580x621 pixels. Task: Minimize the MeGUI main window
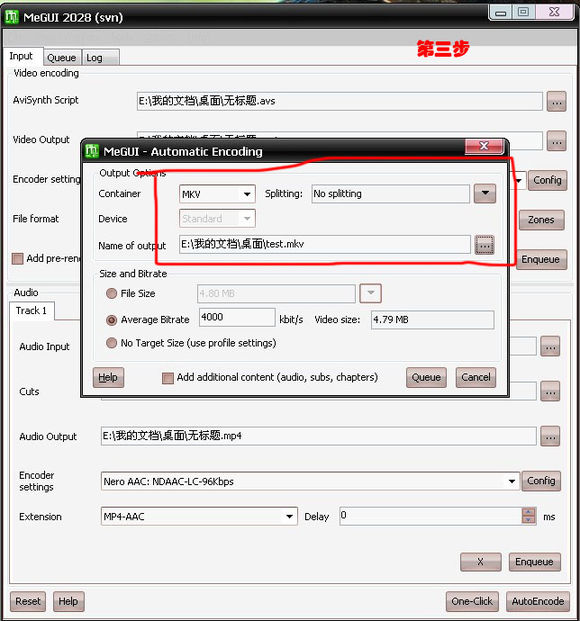pos(501,12)
